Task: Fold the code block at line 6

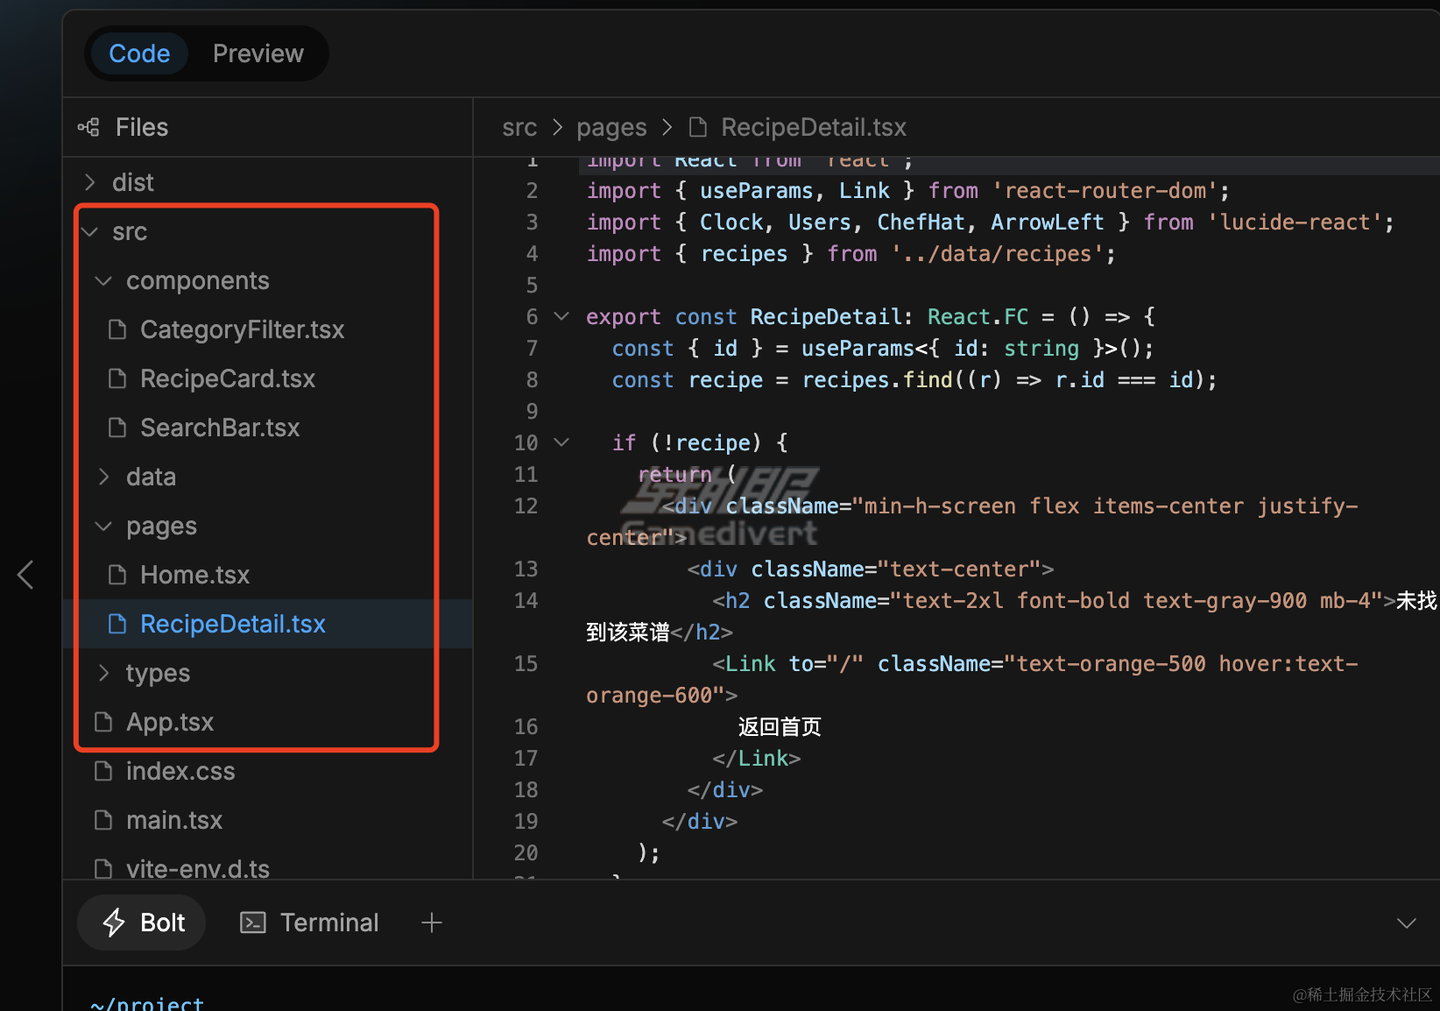Action: pyautogui.click(x=562, y=317)
